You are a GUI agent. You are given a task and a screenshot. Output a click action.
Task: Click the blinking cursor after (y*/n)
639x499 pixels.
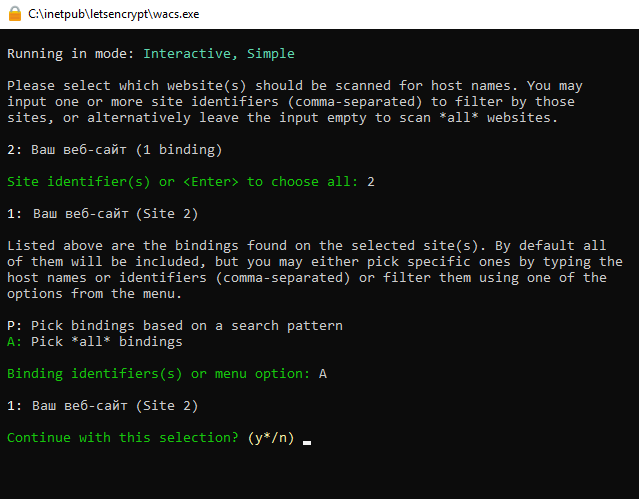(x=307, y=443)
